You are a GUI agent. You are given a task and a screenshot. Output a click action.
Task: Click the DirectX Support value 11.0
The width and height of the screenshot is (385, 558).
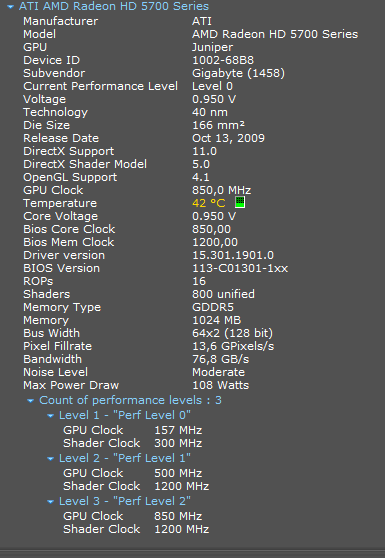coord(205,151)
